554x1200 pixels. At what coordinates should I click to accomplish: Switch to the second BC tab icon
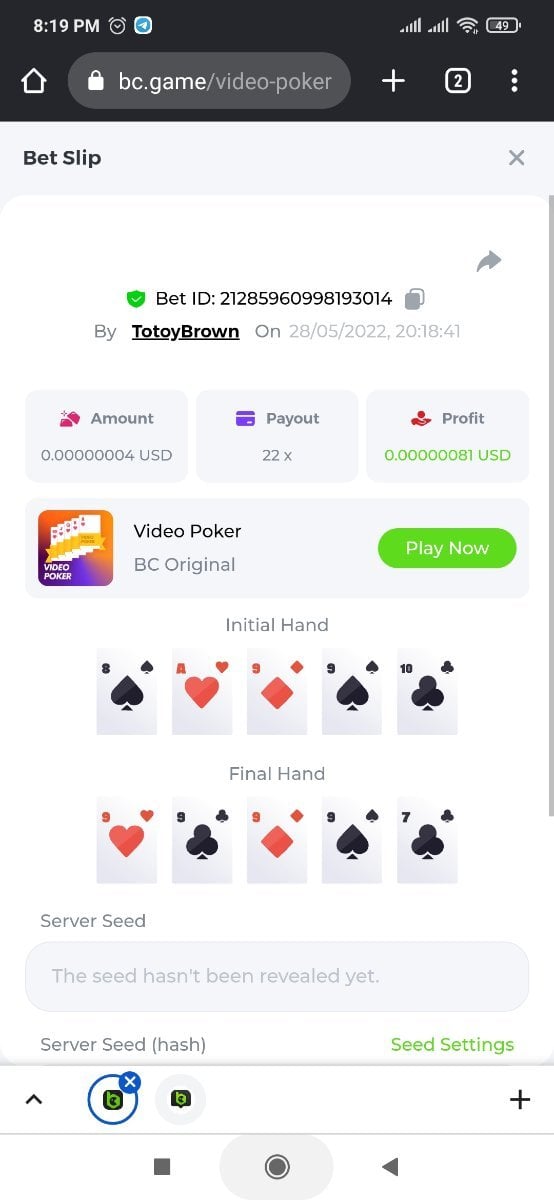181,1100
